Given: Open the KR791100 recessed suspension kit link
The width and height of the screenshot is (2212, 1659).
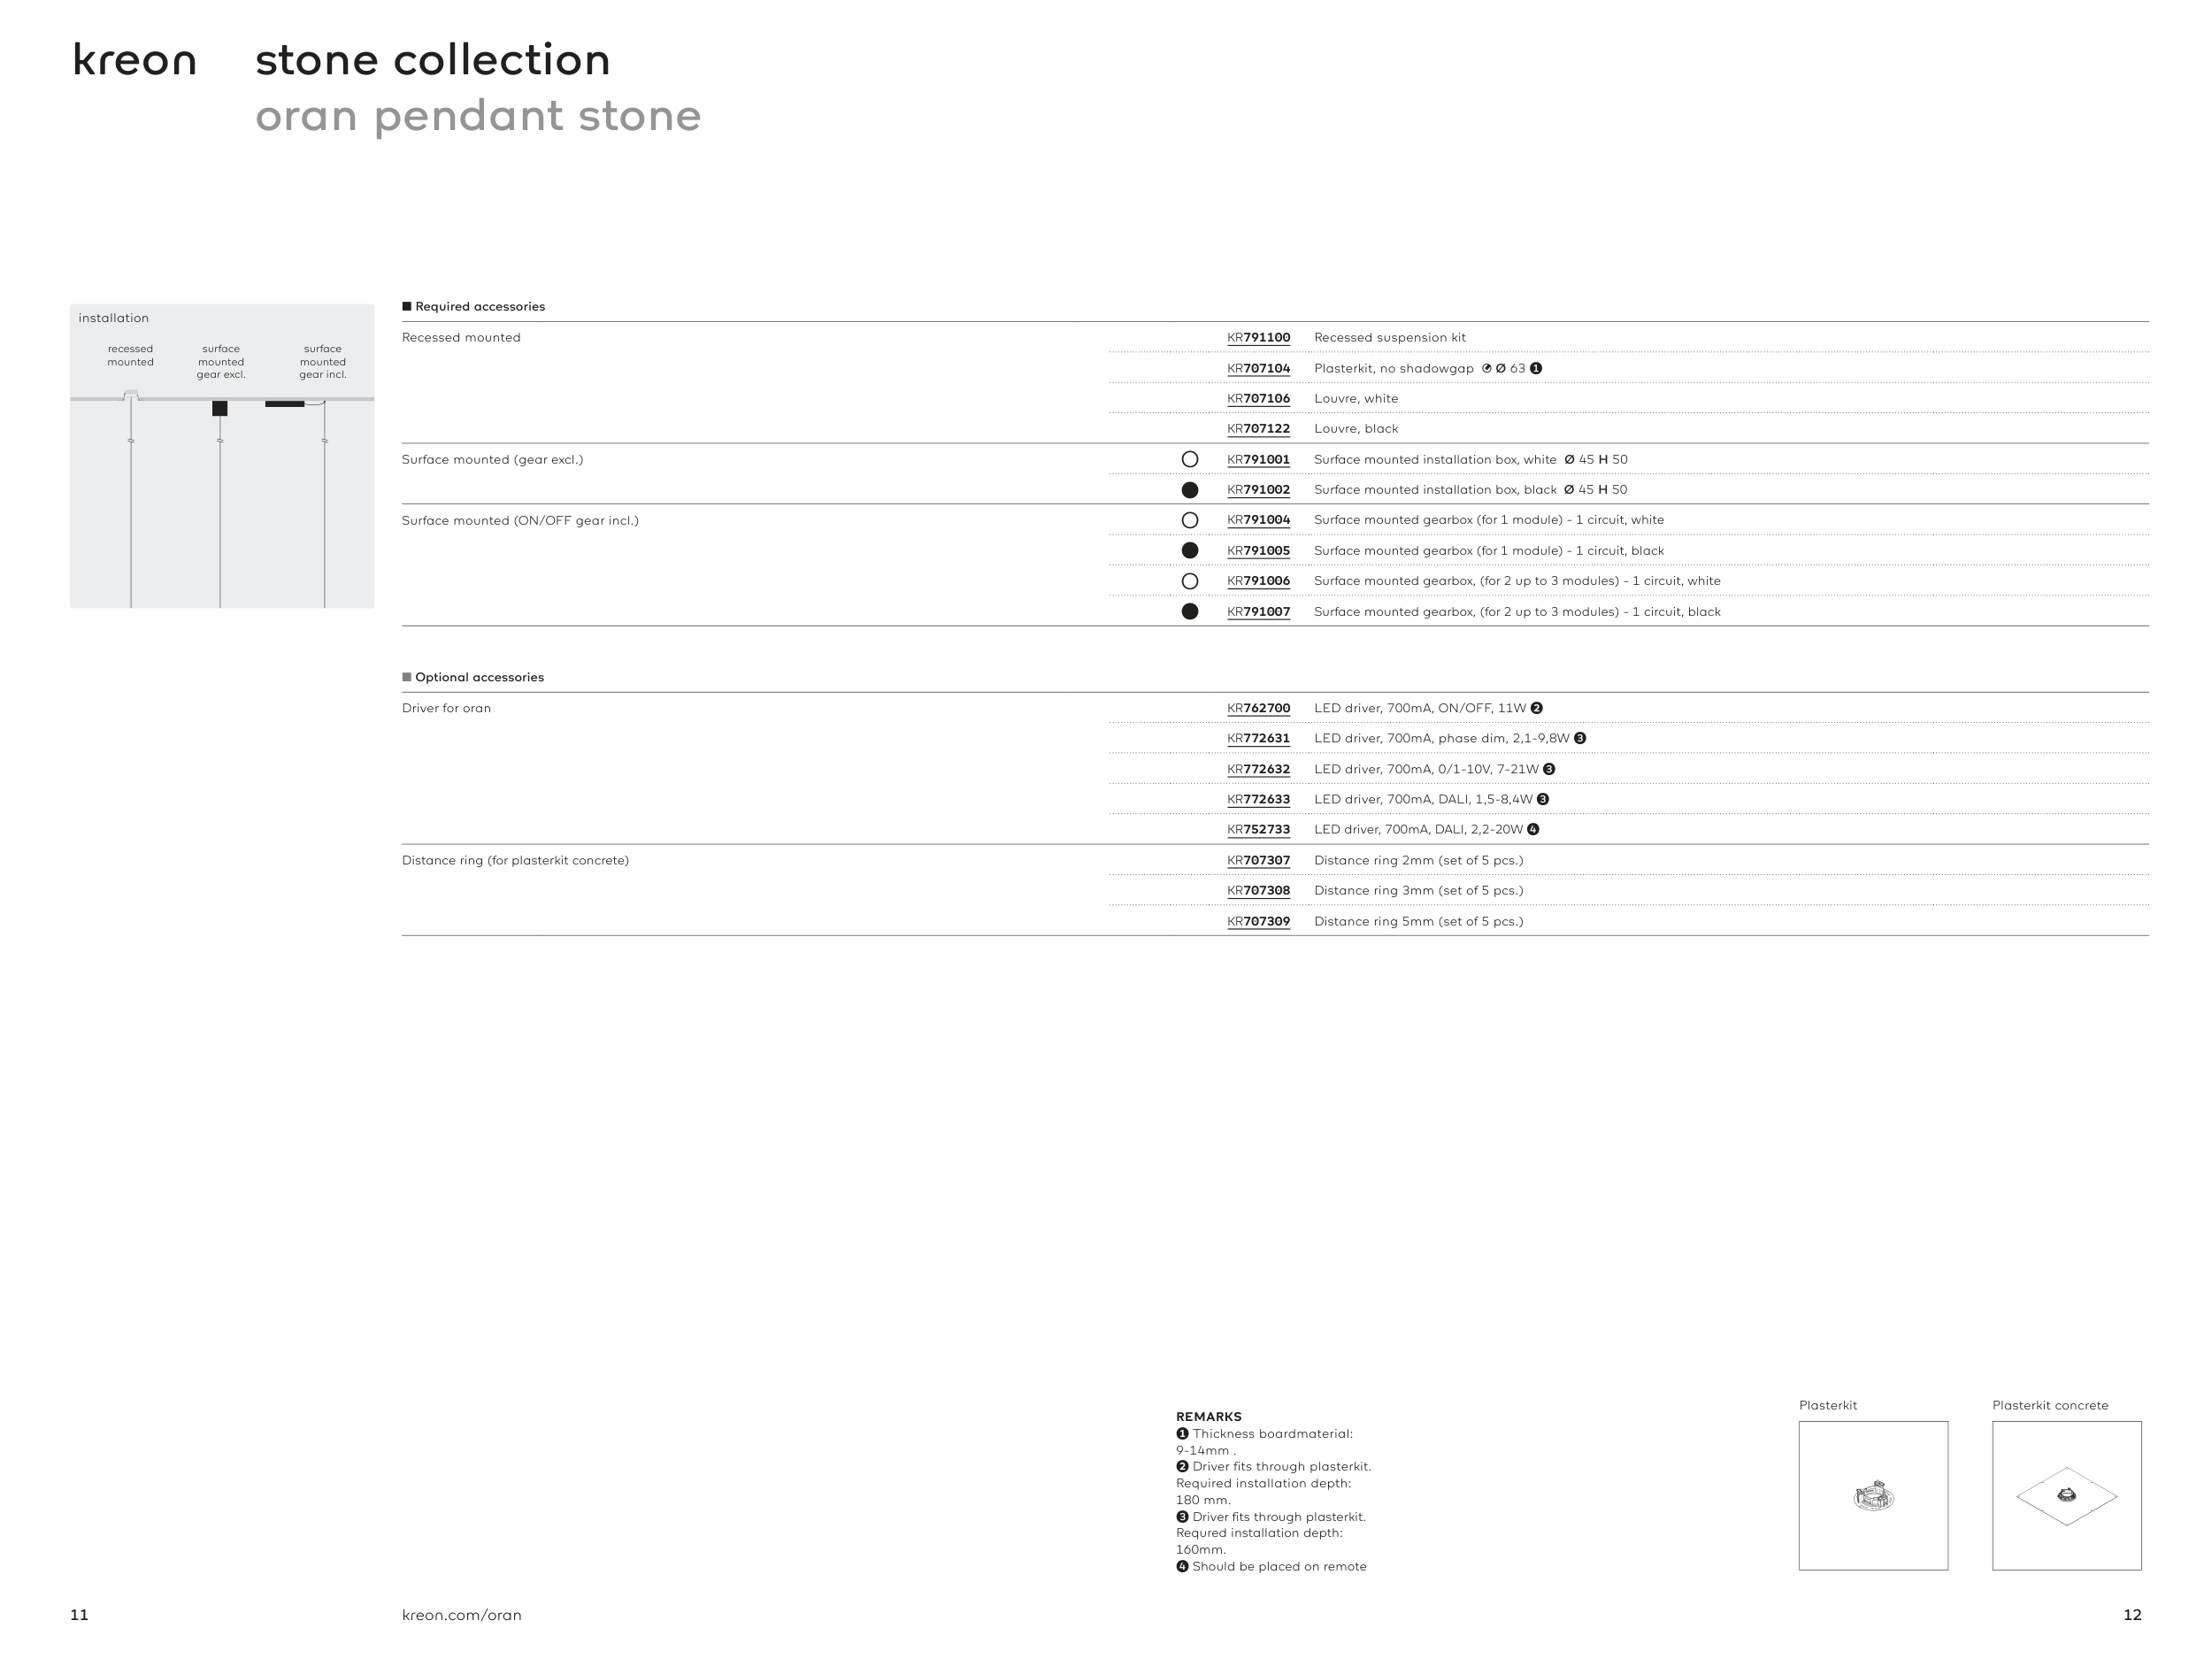Looking at the screenshot, I should pos(1258,338).
